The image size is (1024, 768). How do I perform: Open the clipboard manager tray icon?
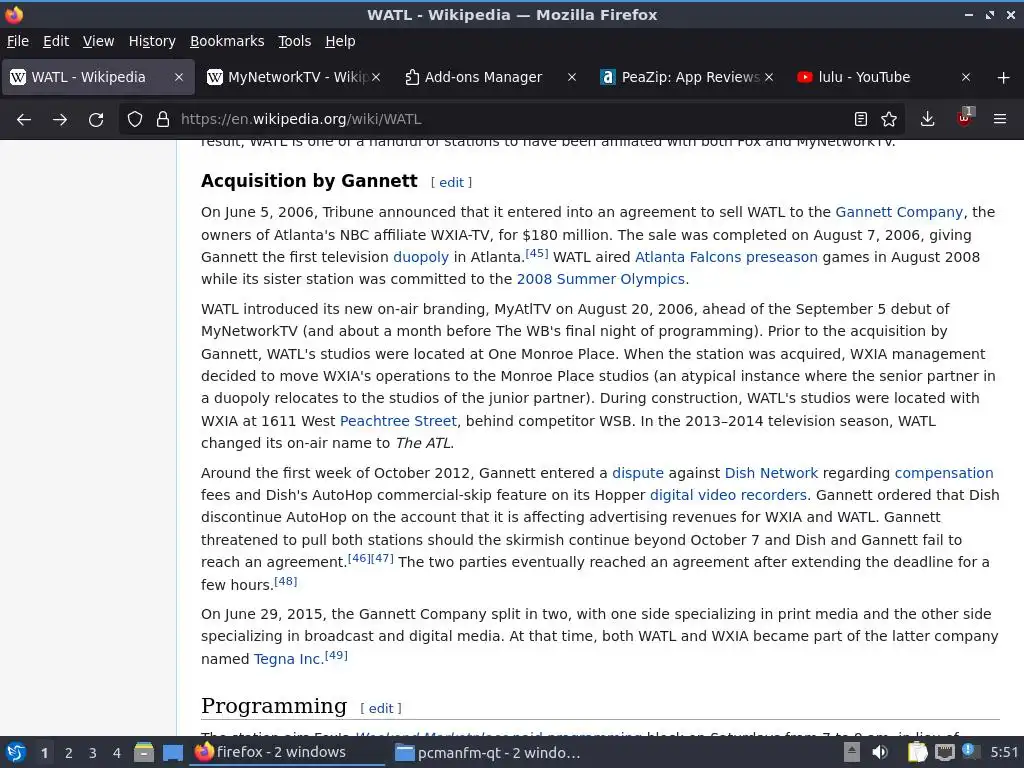pyautogui.click(x=918, y=752)
